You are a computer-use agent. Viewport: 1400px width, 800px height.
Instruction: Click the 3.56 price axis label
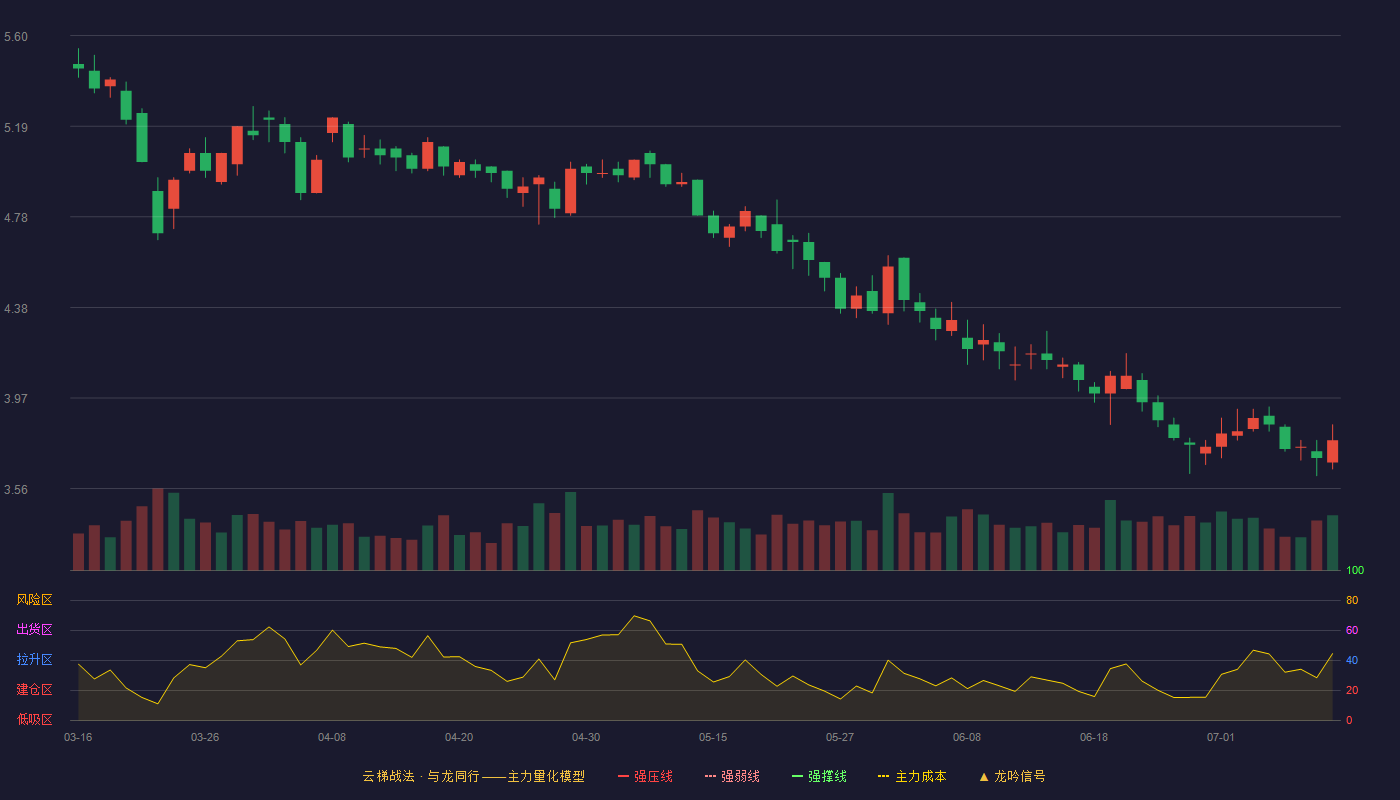(16, 490)
